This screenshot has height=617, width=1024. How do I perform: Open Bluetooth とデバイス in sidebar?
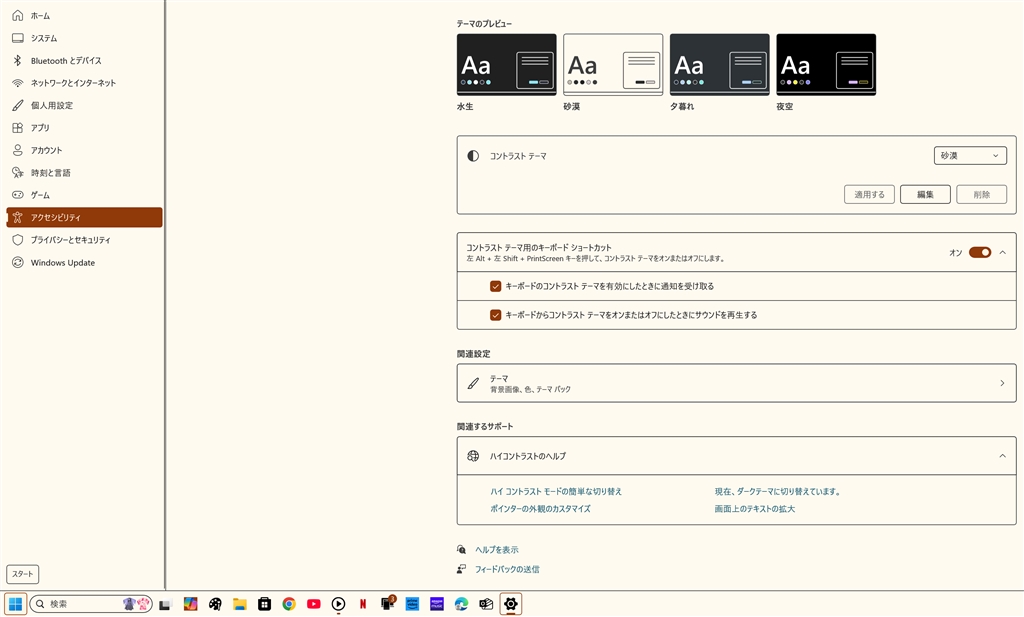65,61
